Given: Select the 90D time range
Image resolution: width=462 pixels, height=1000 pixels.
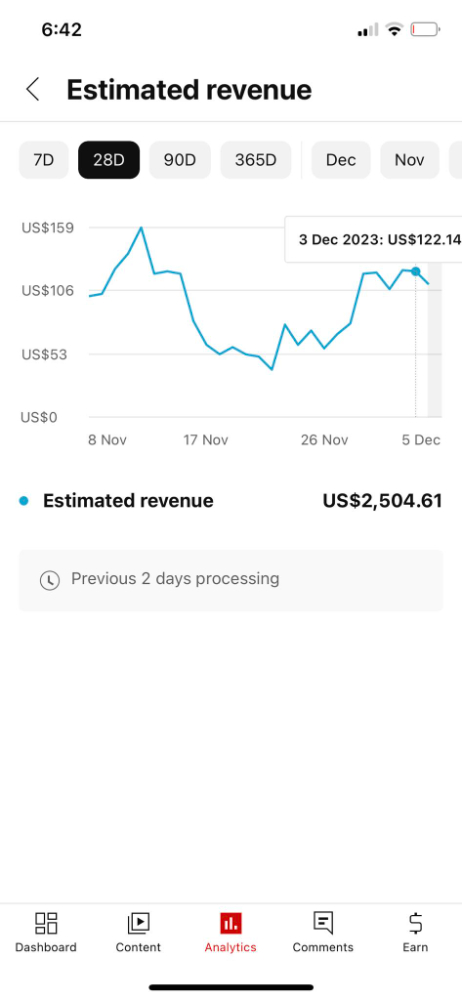Looking at the screenshot, I should click(180, 159).
